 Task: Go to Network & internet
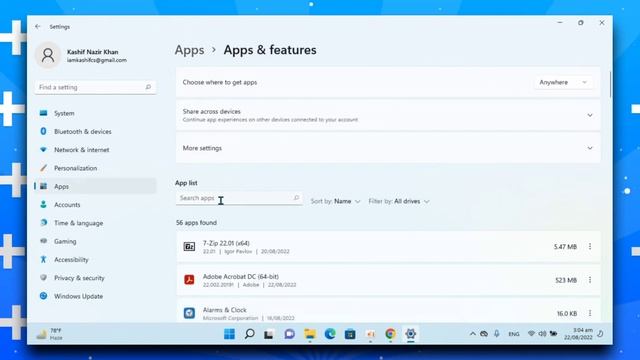[96, 150]
